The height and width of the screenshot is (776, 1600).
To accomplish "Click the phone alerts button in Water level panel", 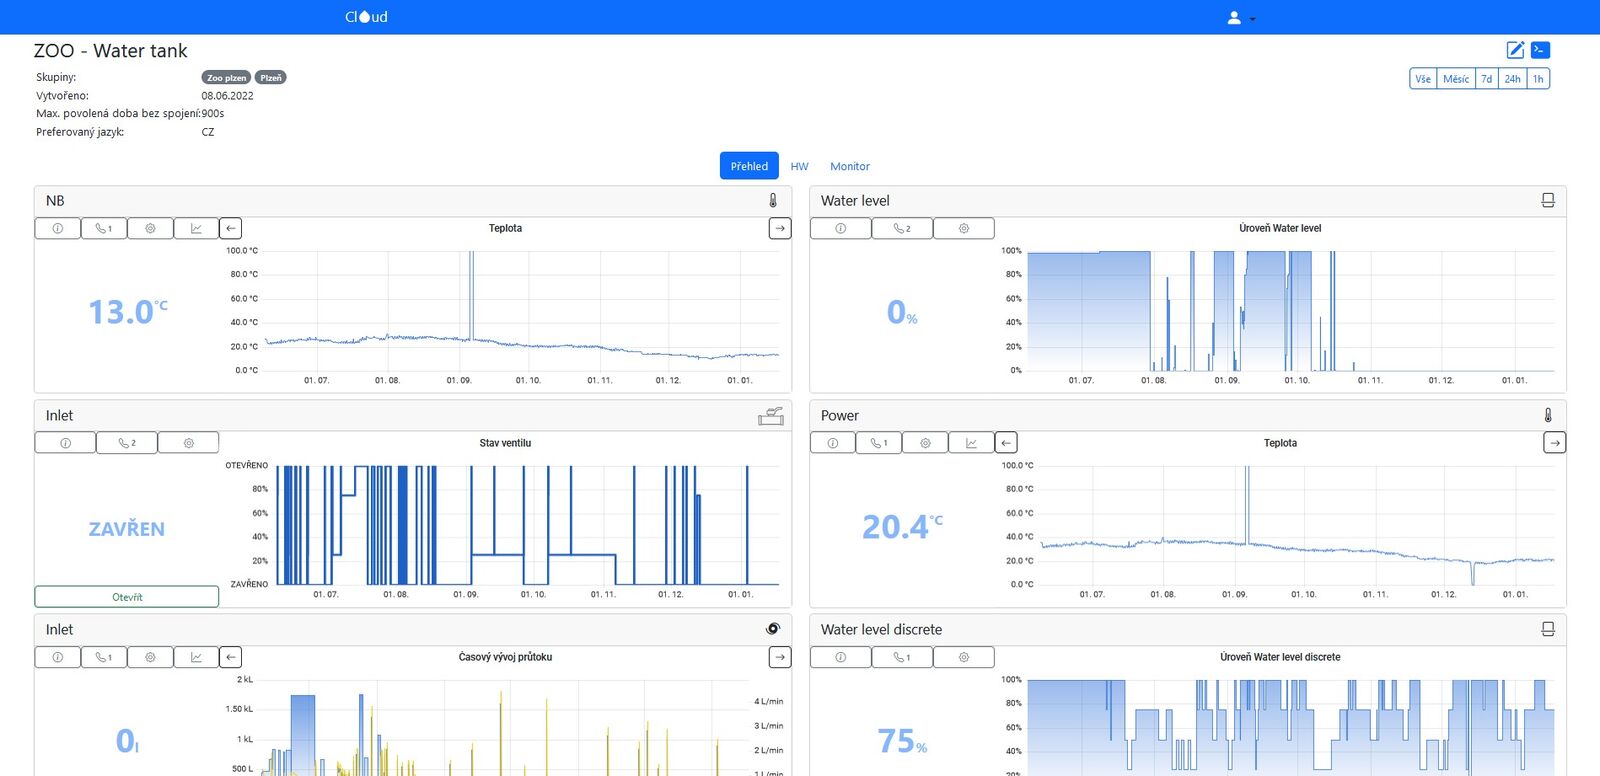I will (x=902, y=229).
